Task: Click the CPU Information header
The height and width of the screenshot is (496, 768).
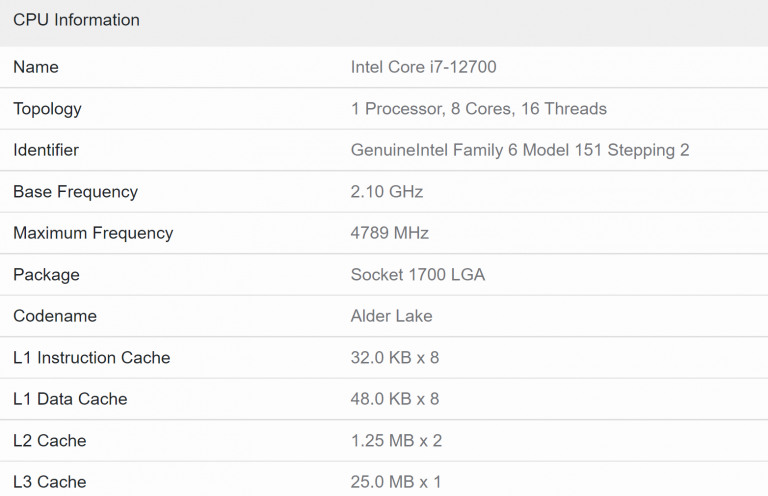Action: click(76, 20)
